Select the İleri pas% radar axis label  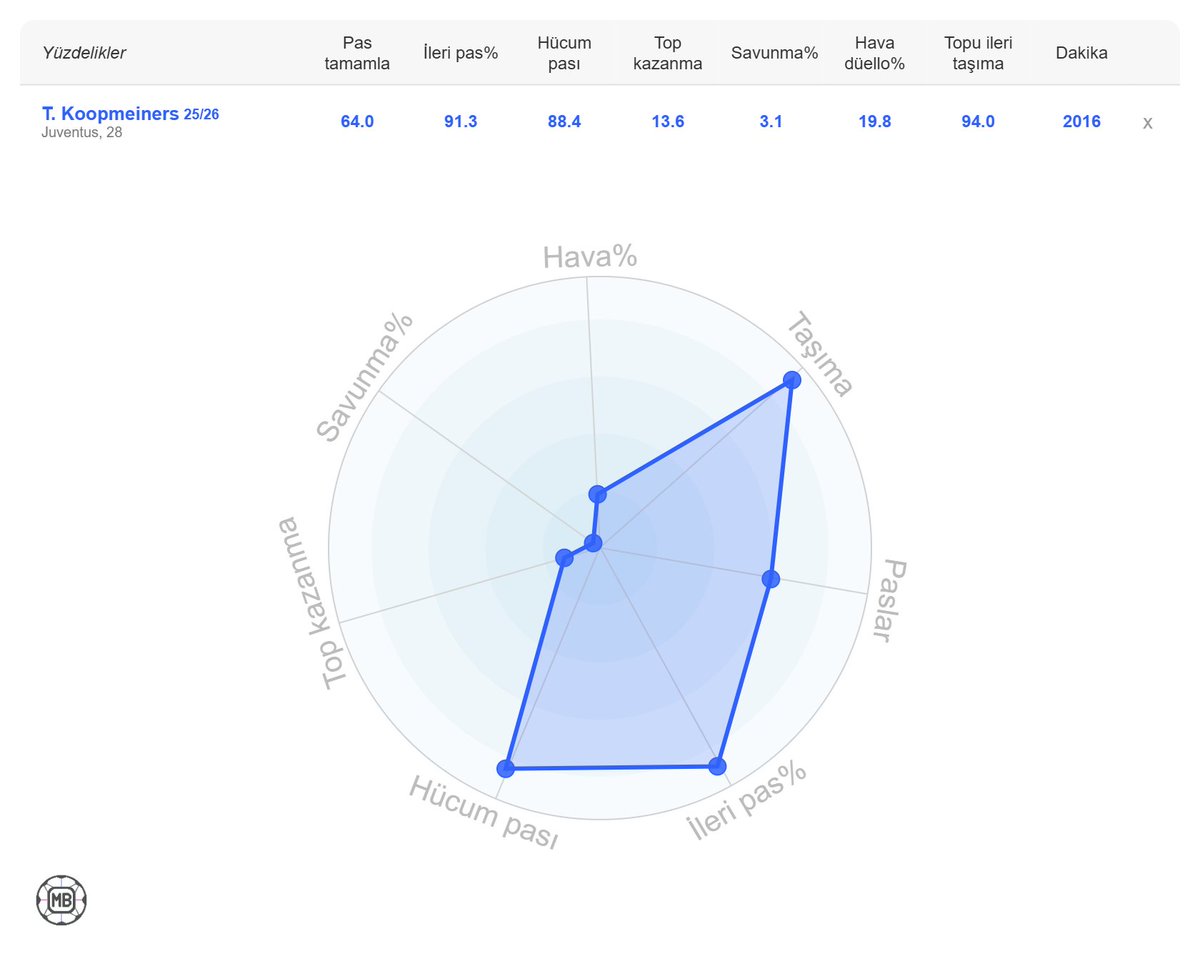pyautogui.click(x=747, y=800)
